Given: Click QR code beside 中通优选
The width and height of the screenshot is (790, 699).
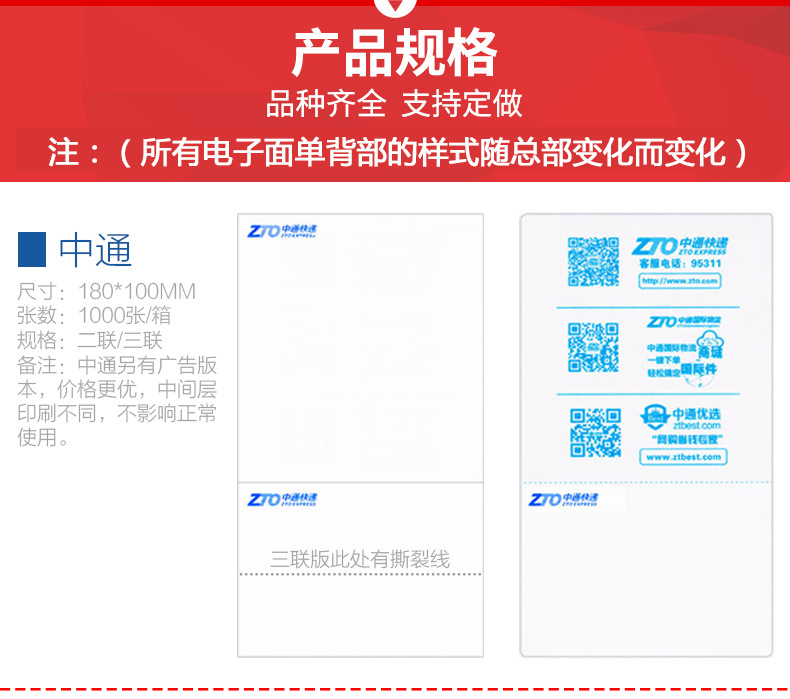Looking at the screenshot, I should point(595,432).
